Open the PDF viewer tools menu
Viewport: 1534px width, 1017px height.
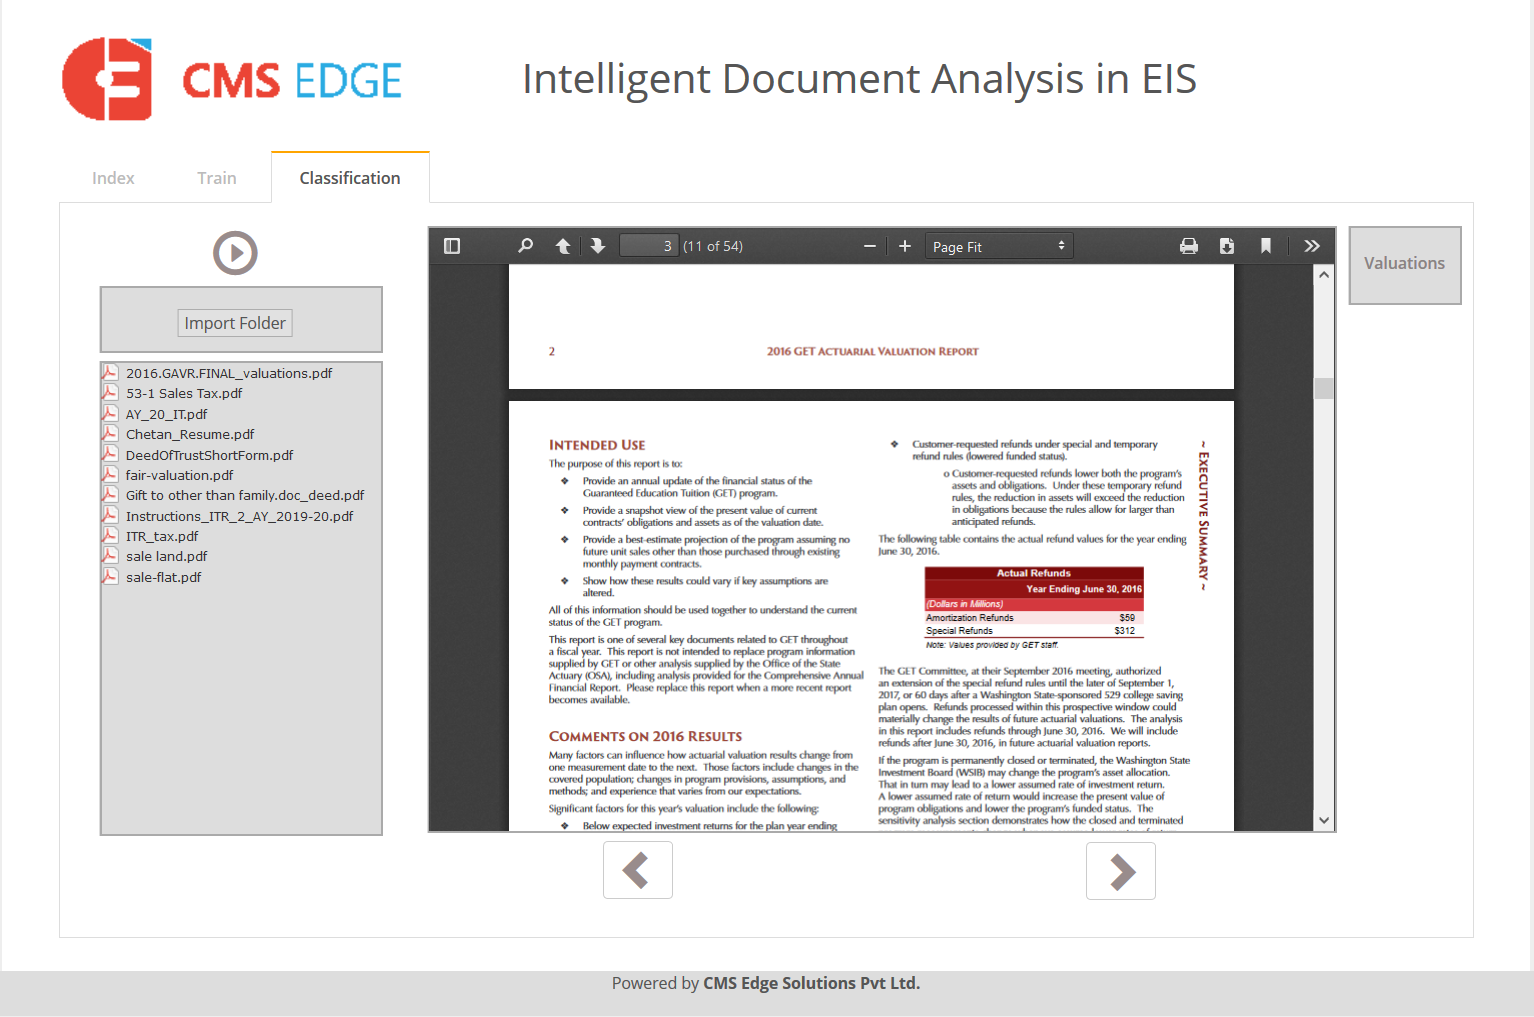[x=1312, y=246]
